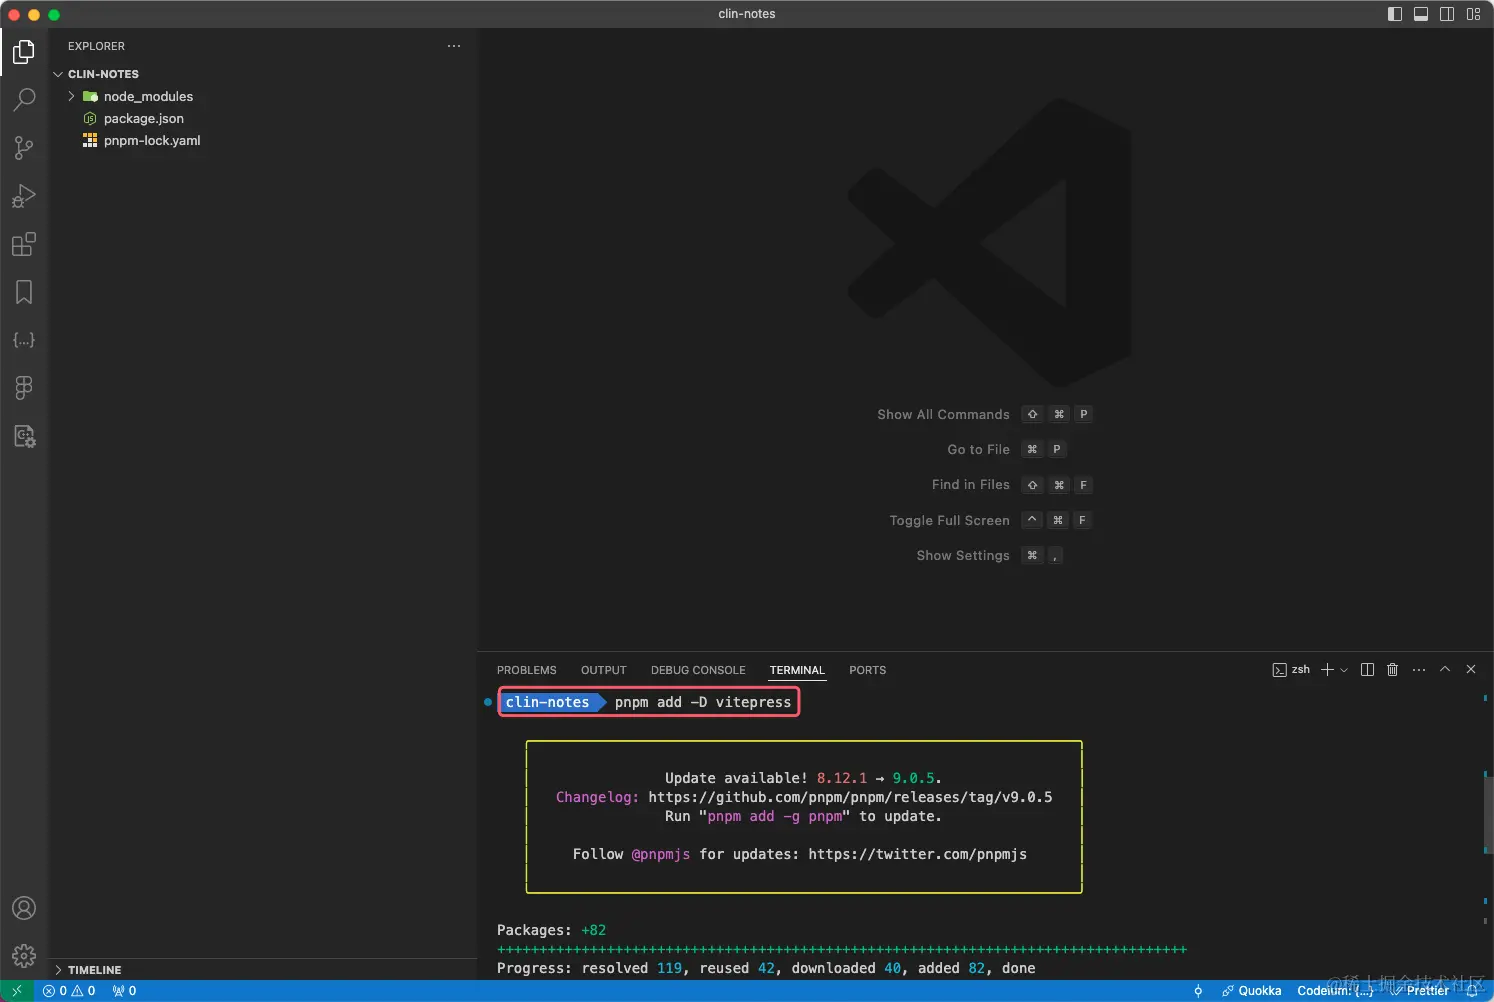Toggle bottom panel layout icon
The height and width of the screenshot is (1002, 1494).
1421,14
